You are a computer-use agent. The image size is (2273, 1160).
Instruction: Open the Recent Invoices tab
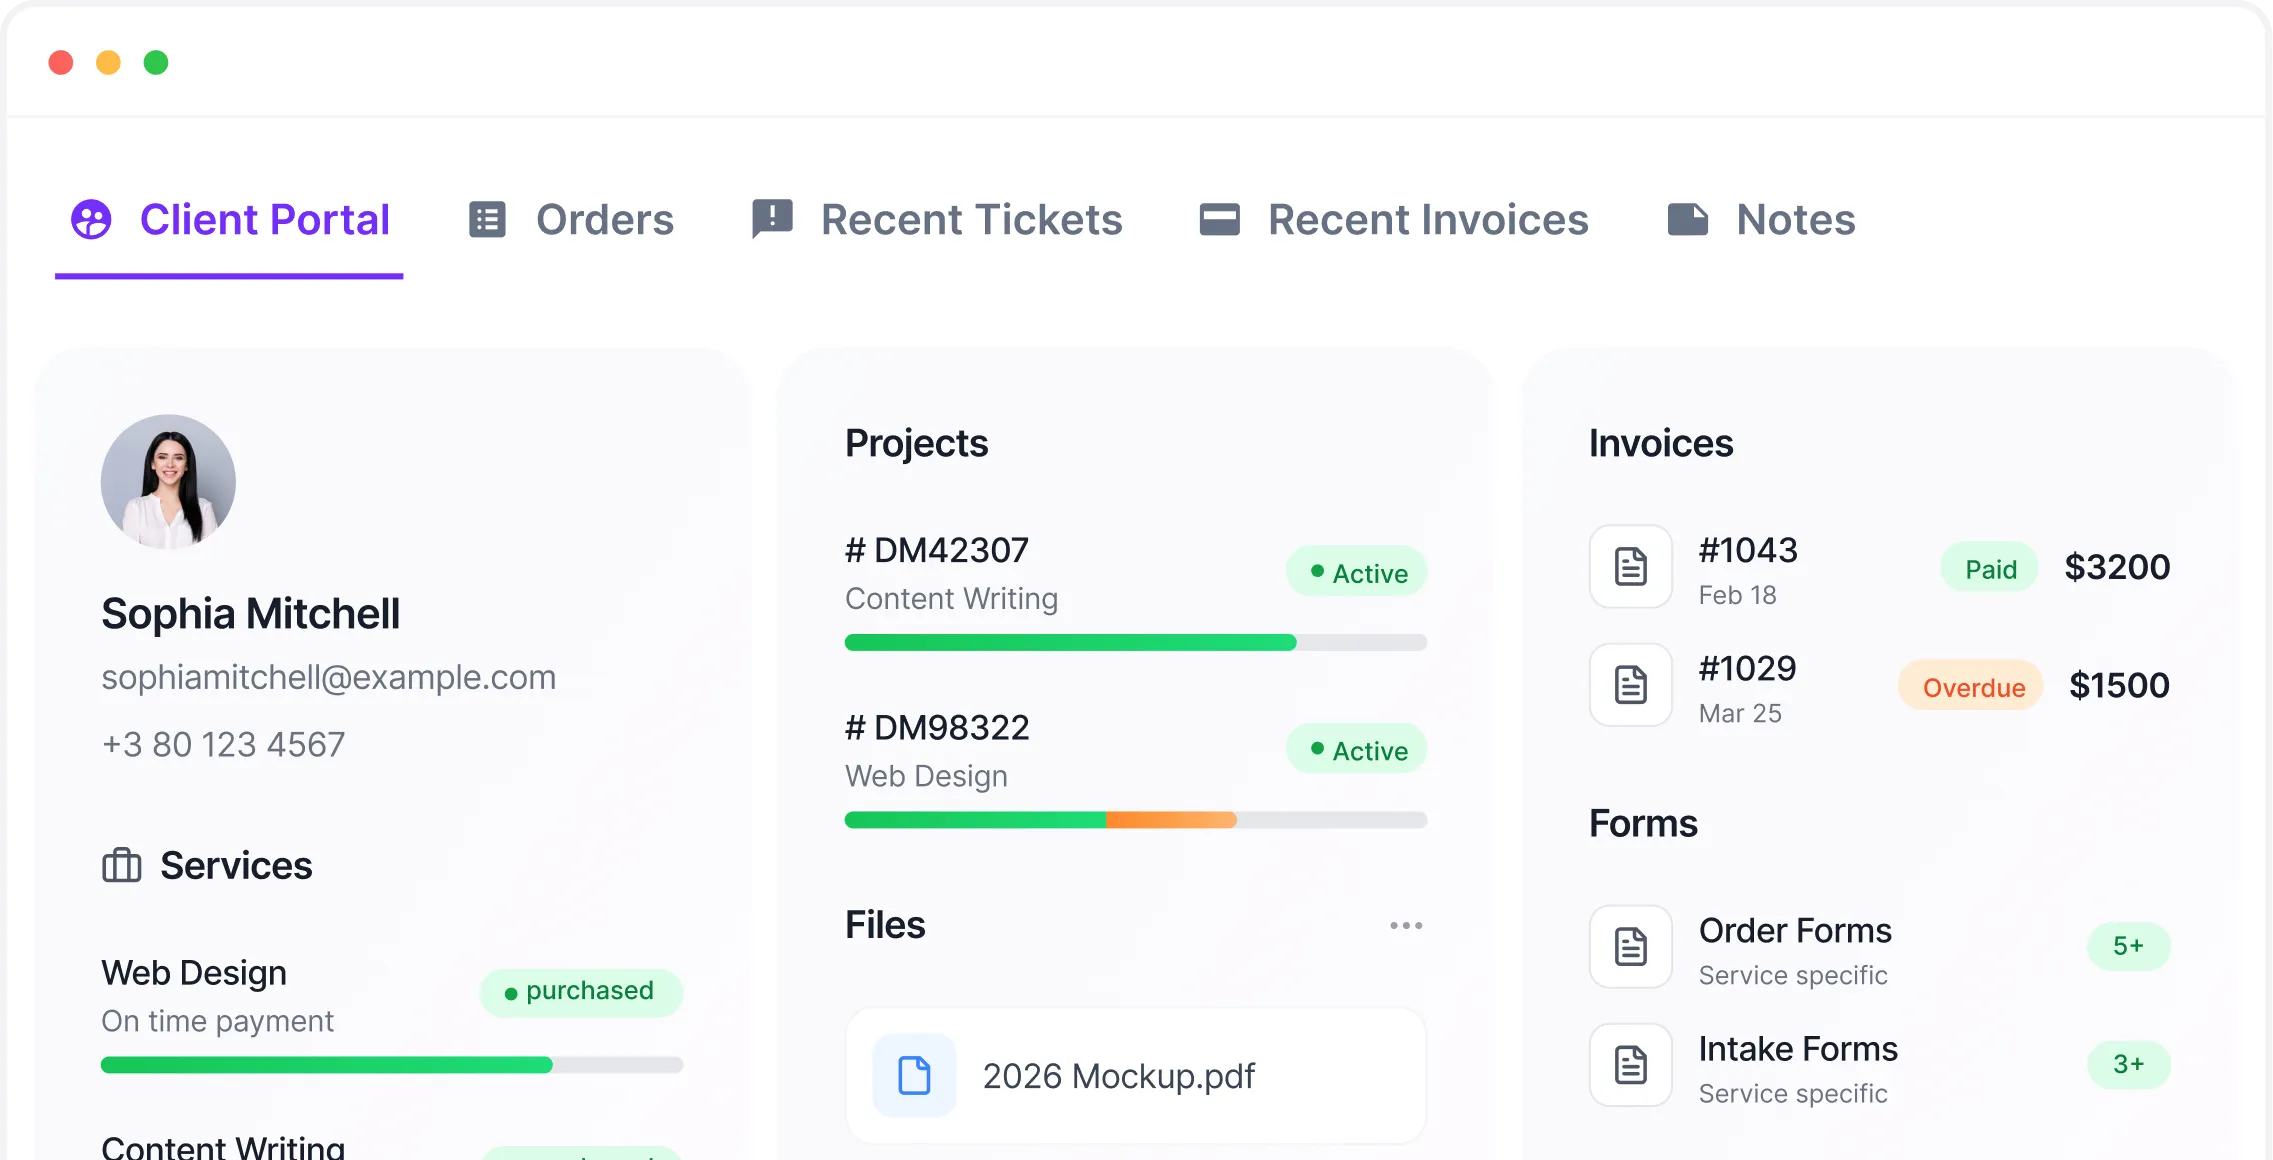point(1428,219)
